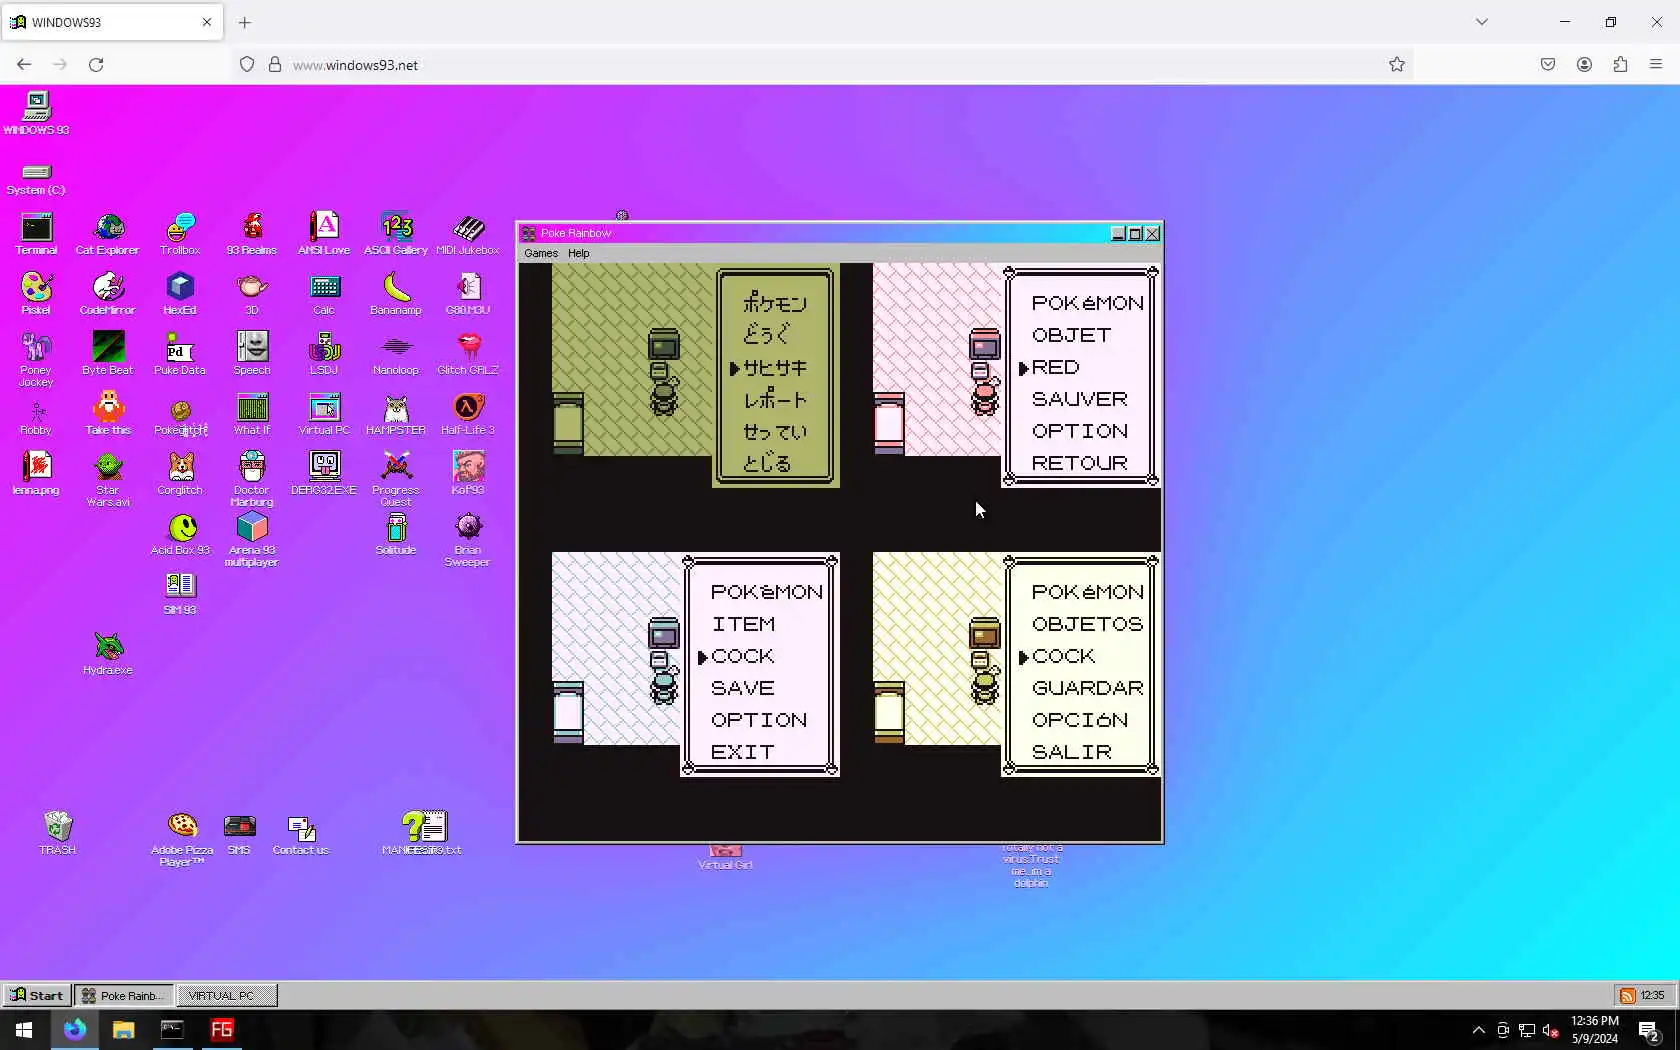Open the System (C) drive icon
1680x1050 pixels.
[36, 179]
